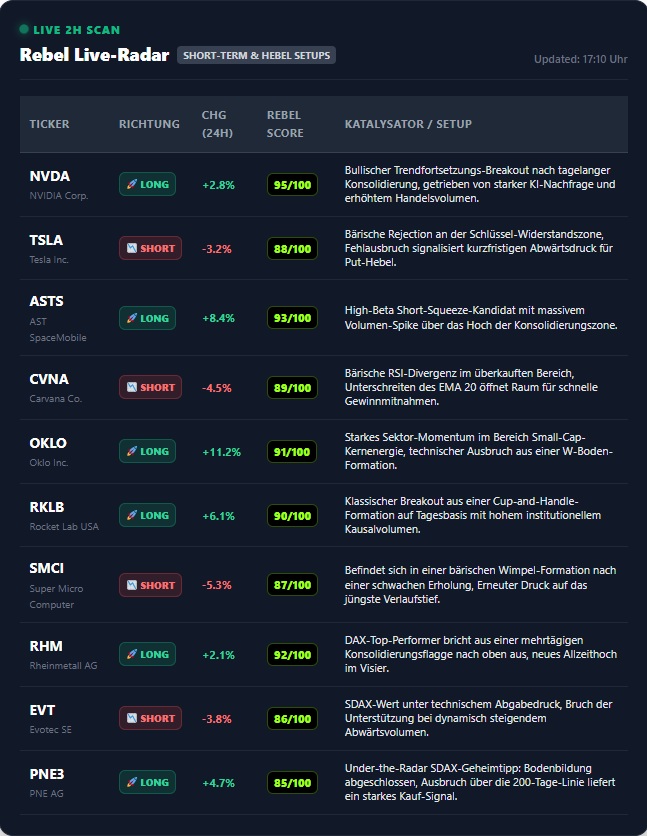This screenshot has height=836, width=647.
Task: Click the Tesla Inc. company name
Action: tap(49, 260)
